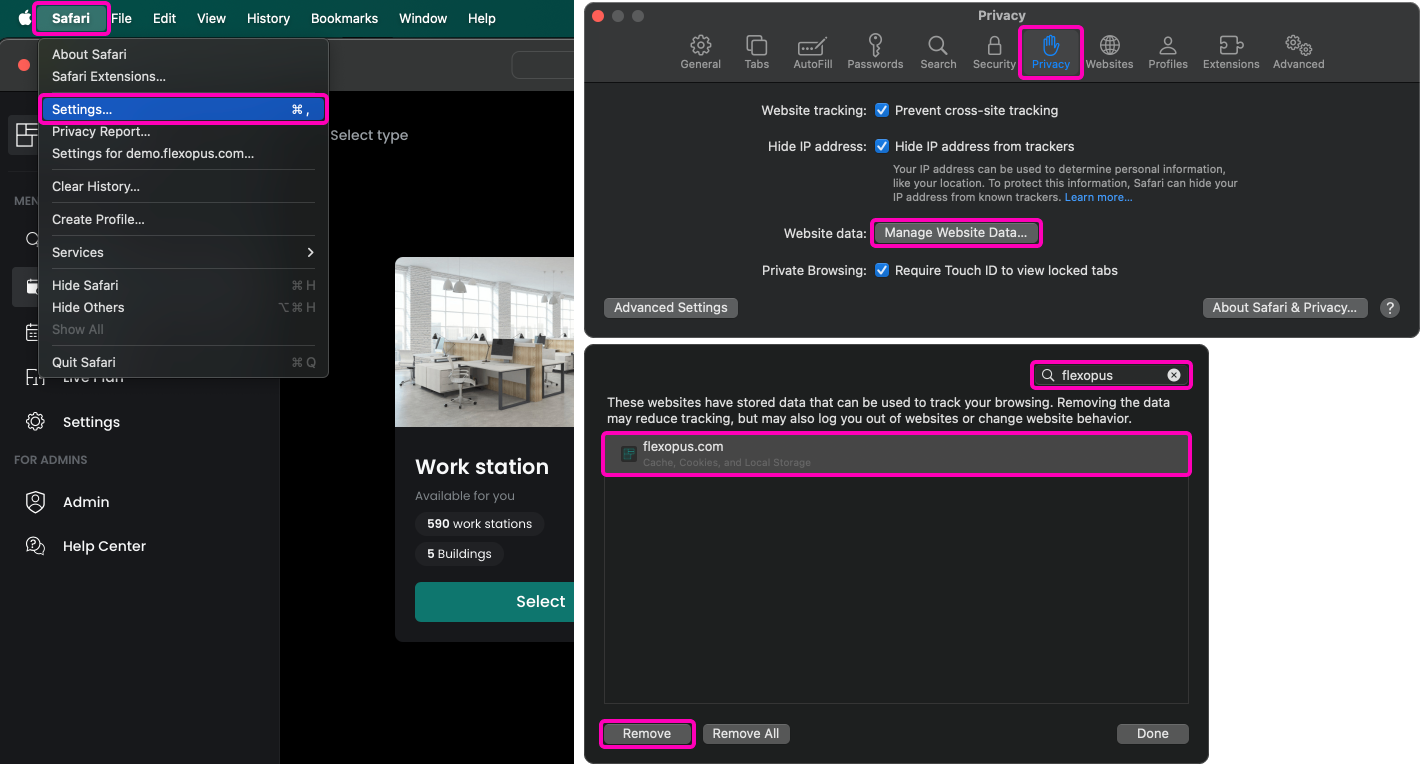Screen dimensions: 1420x764
Task: Open the Bookmarks menu in menu bar
Action: pos(342,18)
